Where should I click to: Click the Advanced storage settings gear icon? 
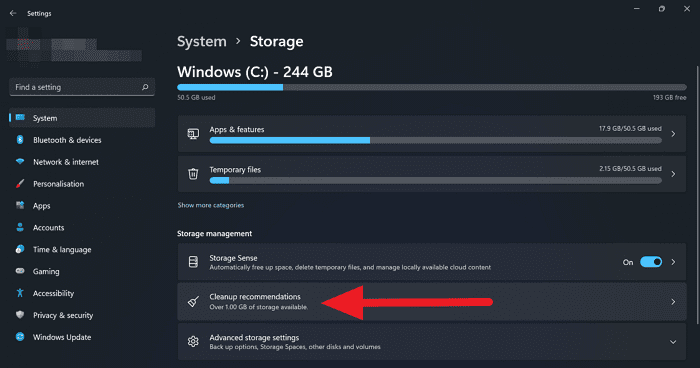(x=193, y=342)
